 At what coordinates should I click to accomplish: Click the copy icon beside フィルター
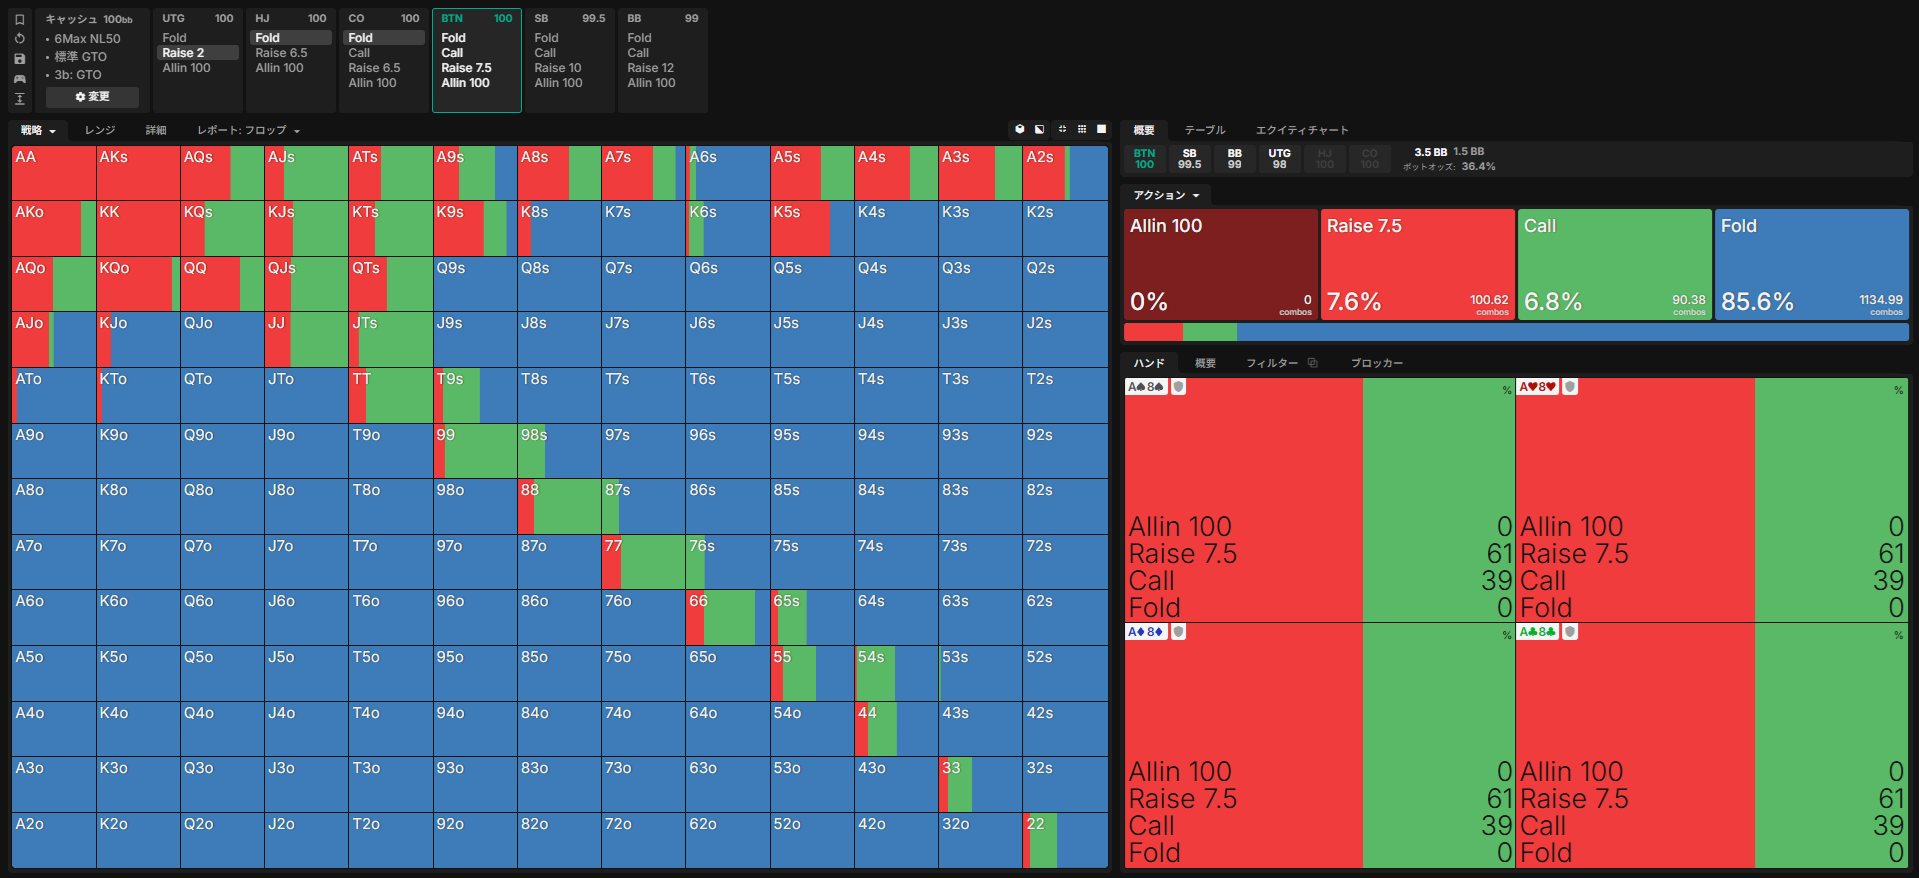1313,363
